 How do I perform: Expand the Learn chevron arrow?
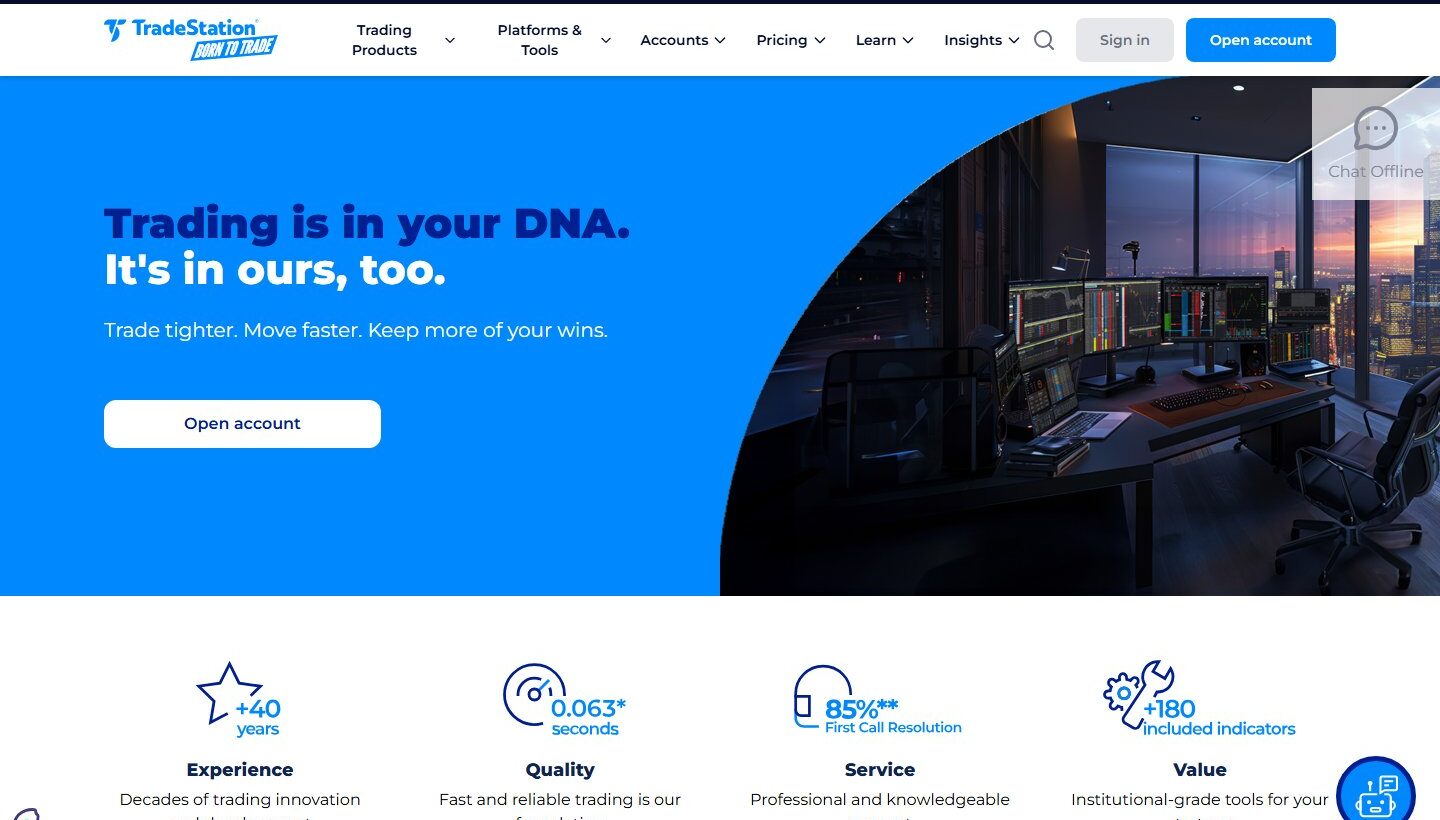point(908,40)
